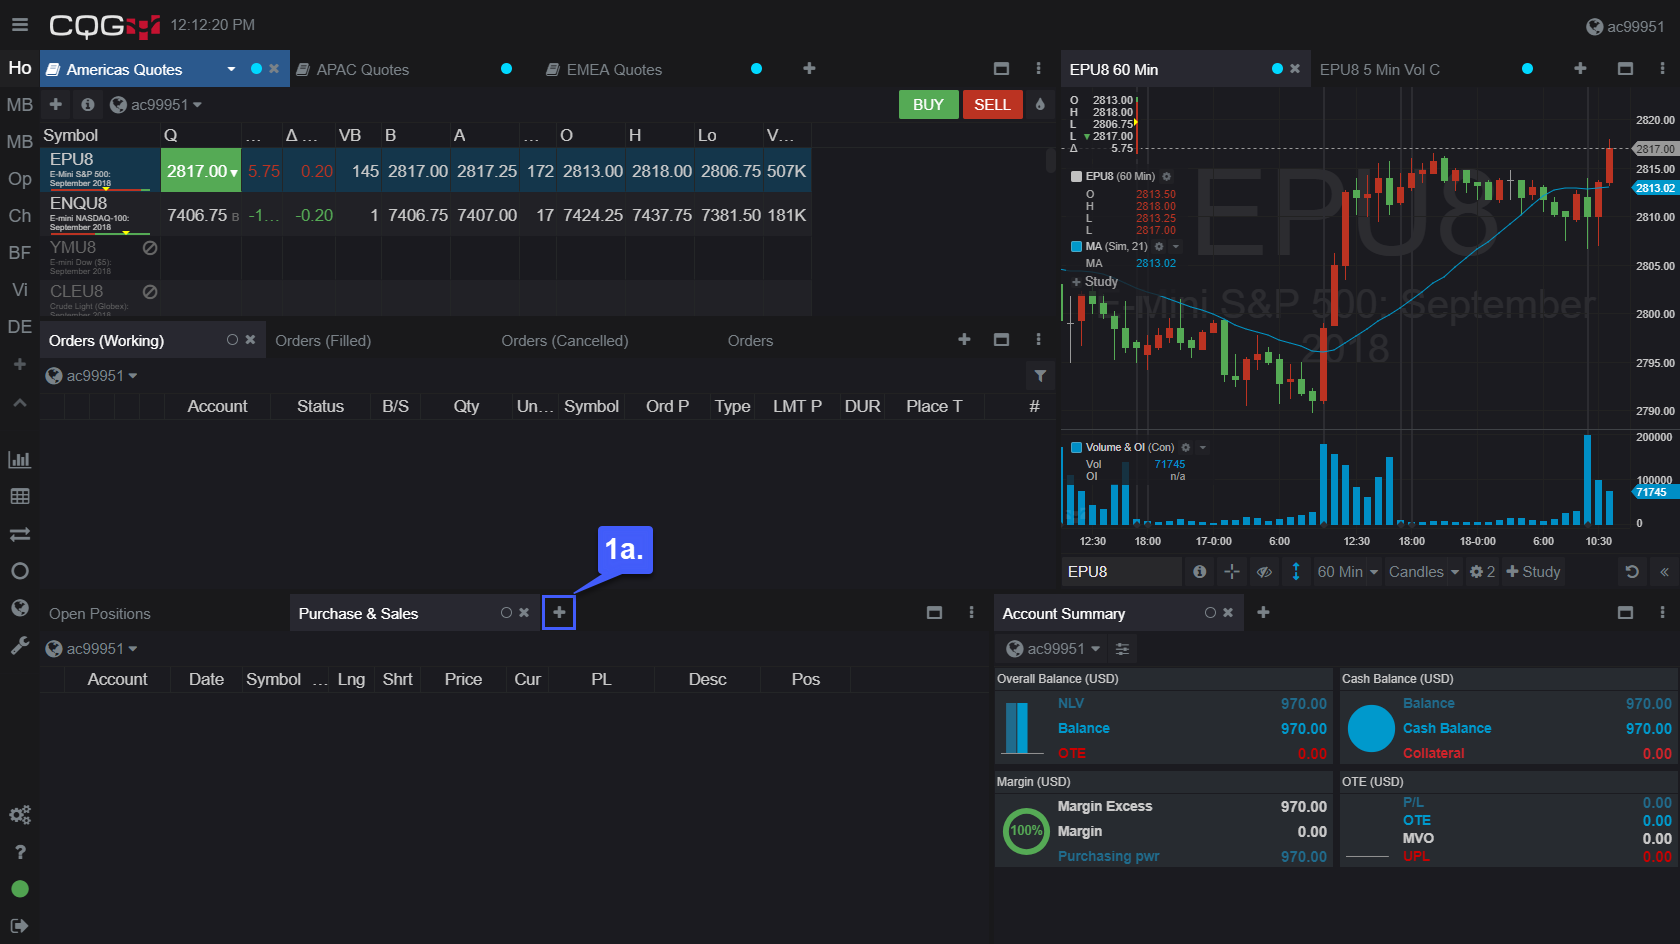Add a new orders tab with plus
The image size is (1680, 944).
click(964, 340)
